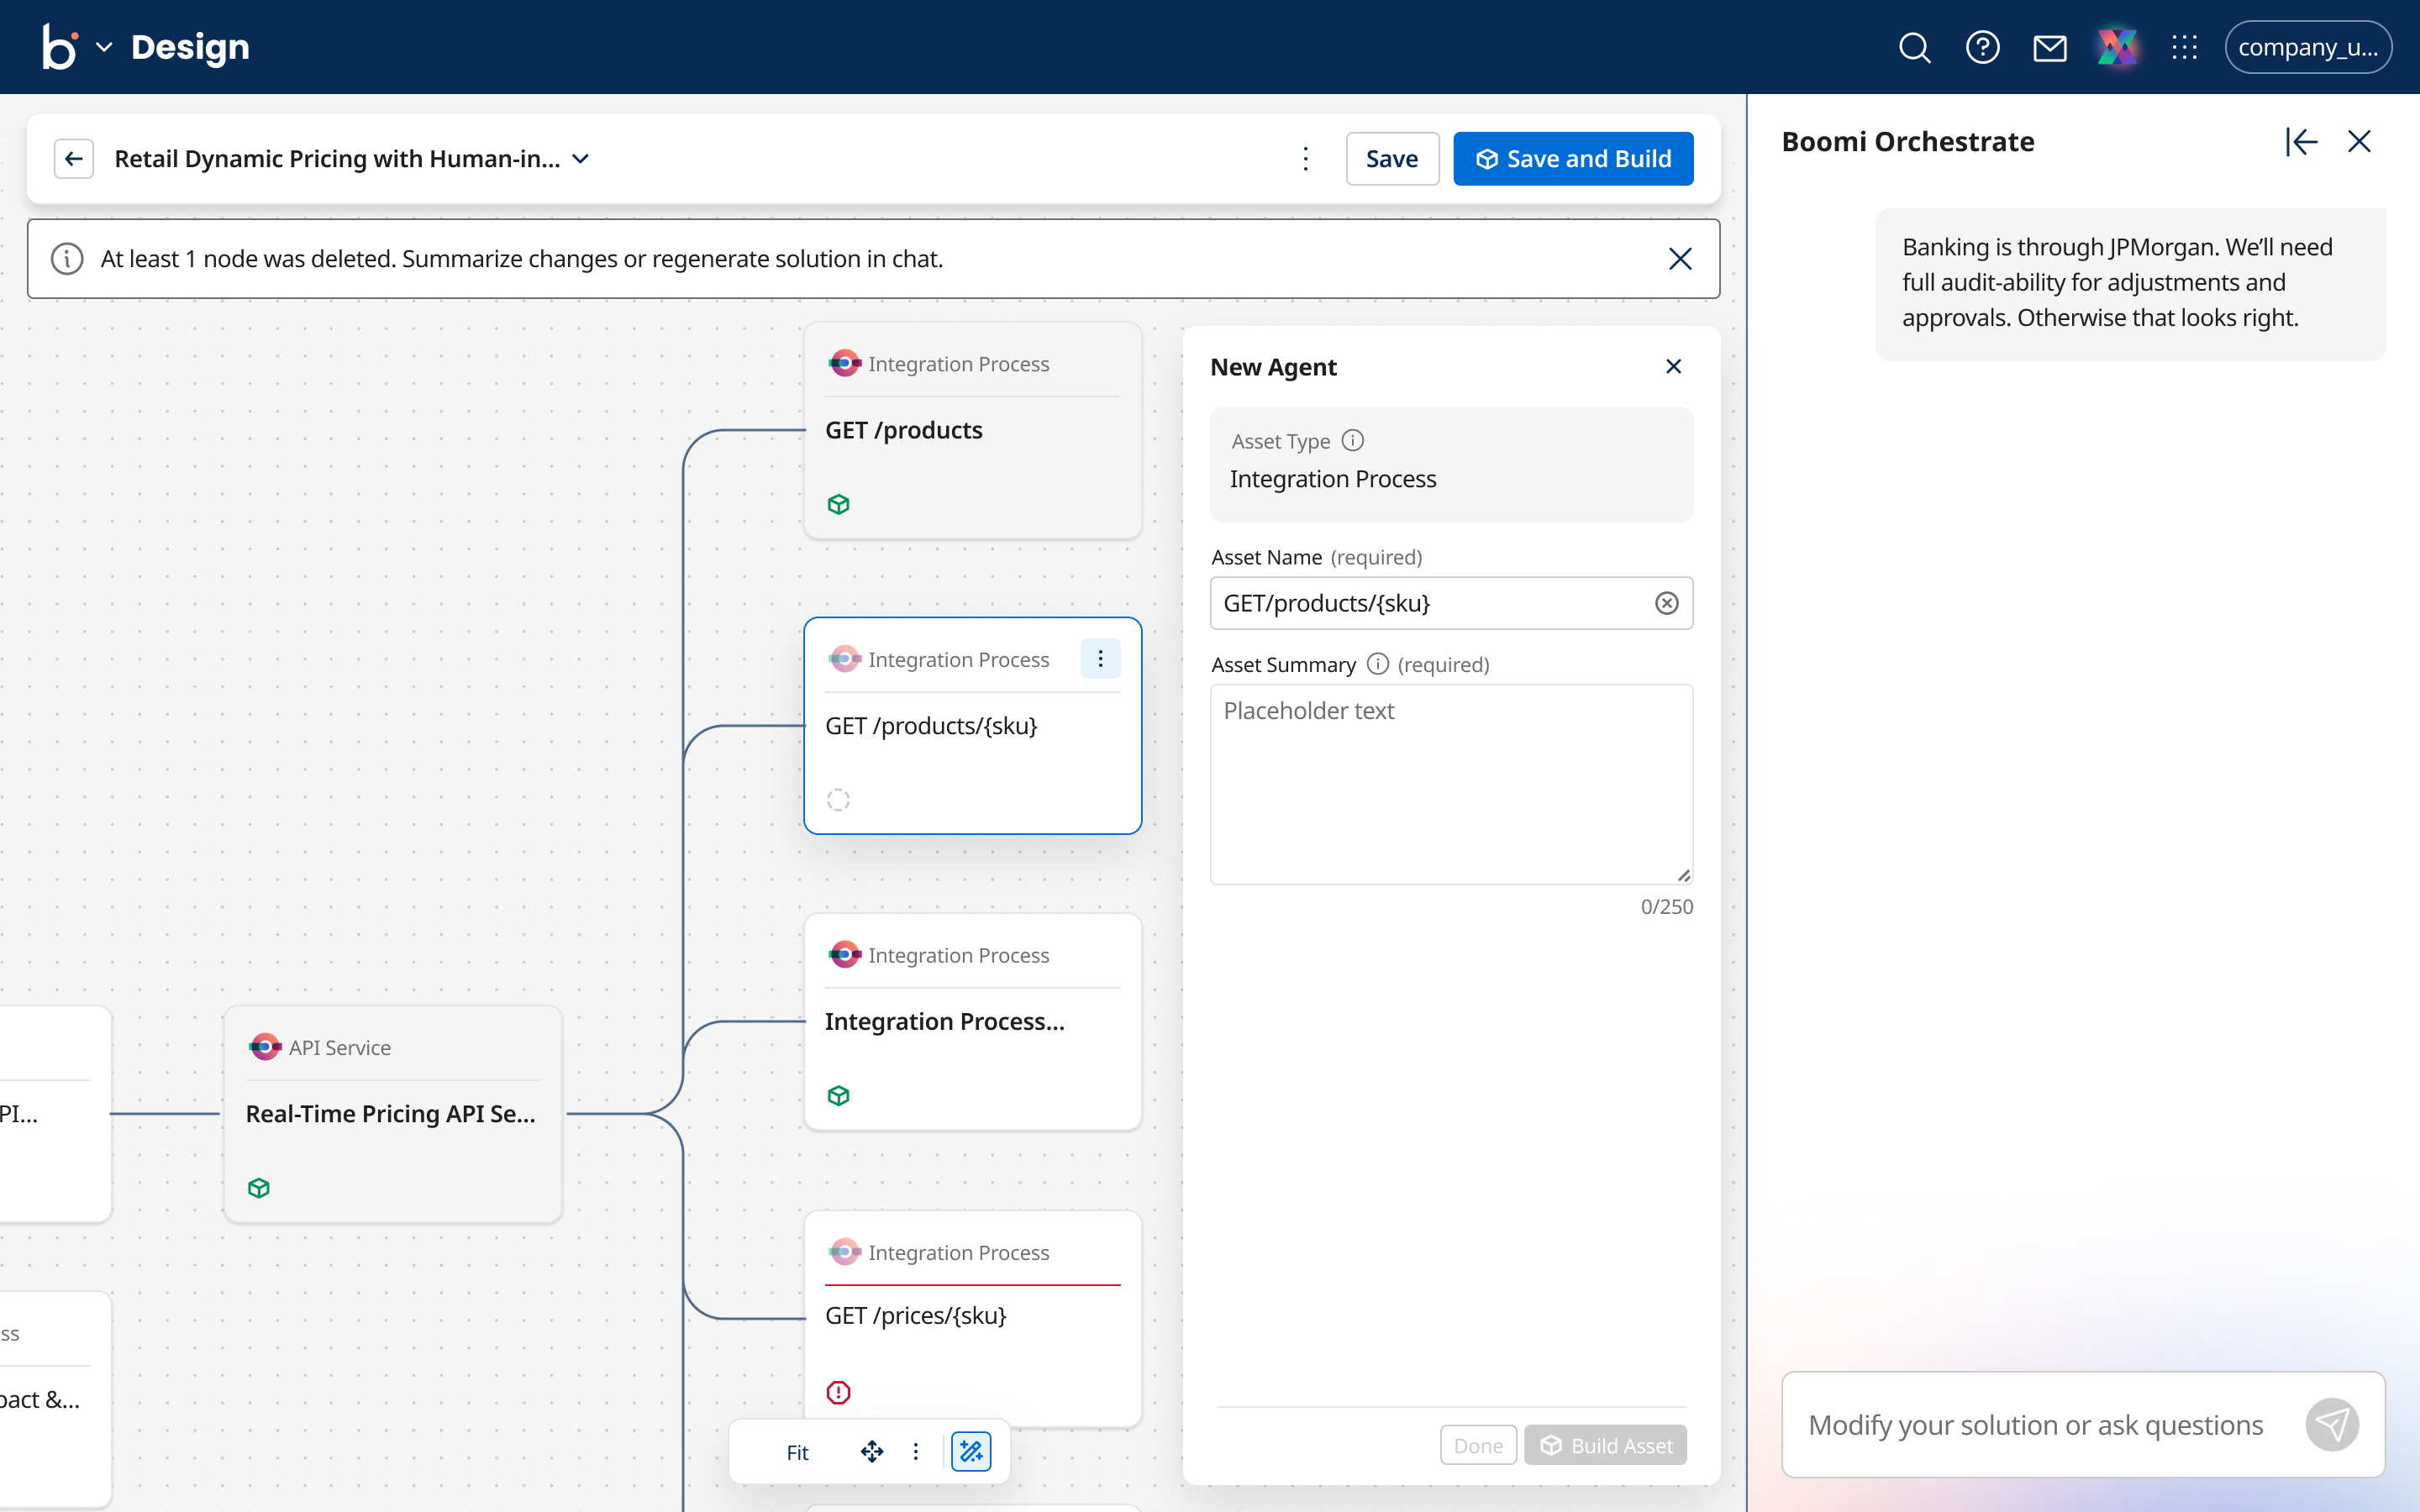
Task: Clear the Asset Name field
Action: point(1667,603)
